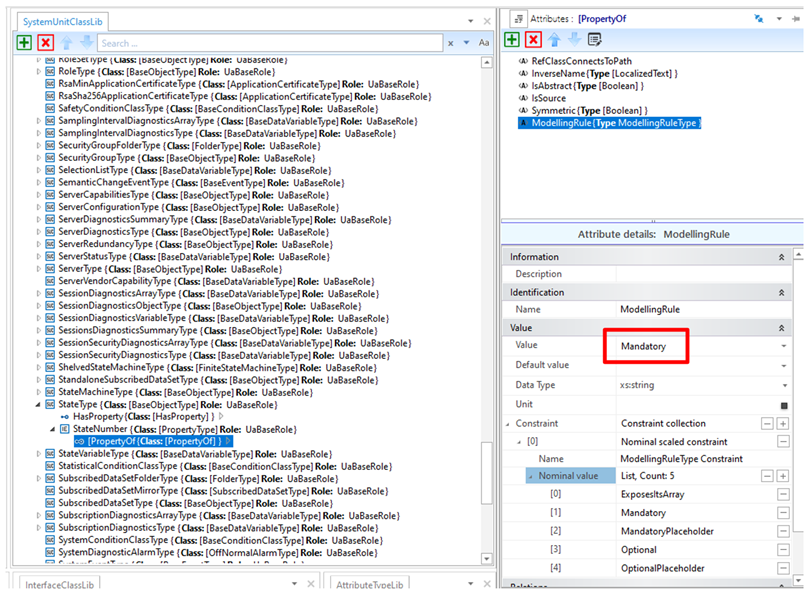Click the Name field containing ModellingRule
This screenshot has width=809, height=595.
tap(703, 310)
